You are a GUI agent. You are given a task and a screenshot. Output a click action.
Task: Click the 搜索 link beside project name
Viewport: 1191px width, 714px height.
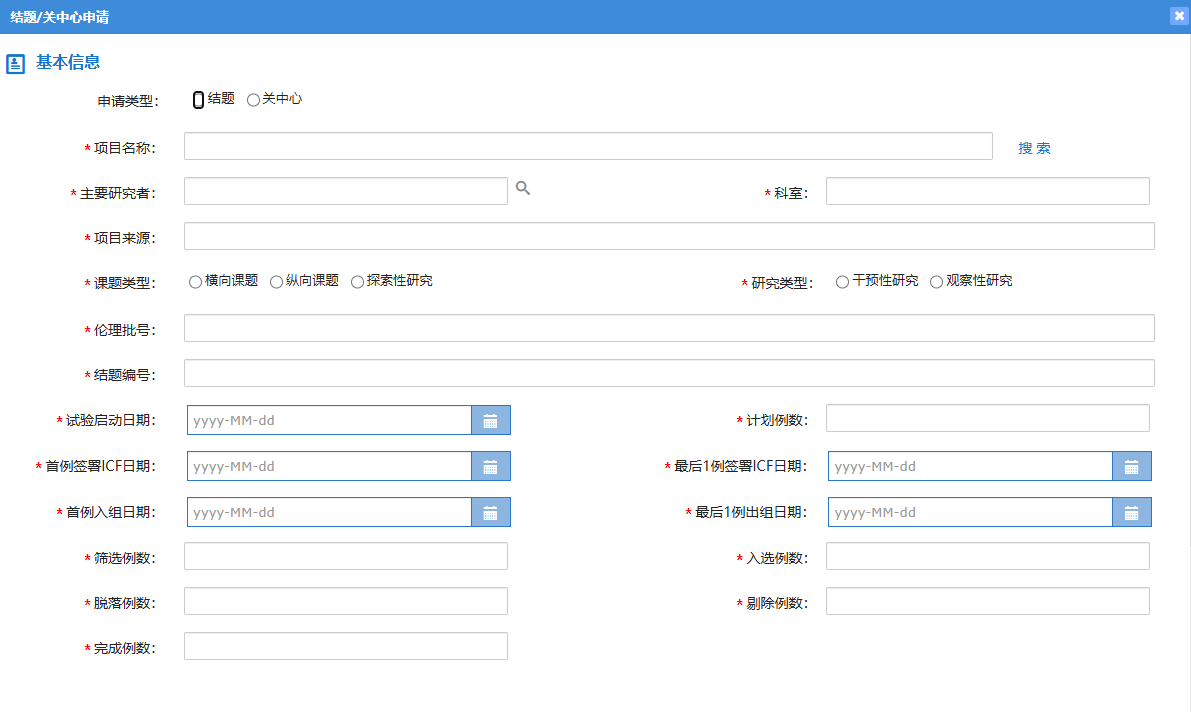(x=1034, y=148)
